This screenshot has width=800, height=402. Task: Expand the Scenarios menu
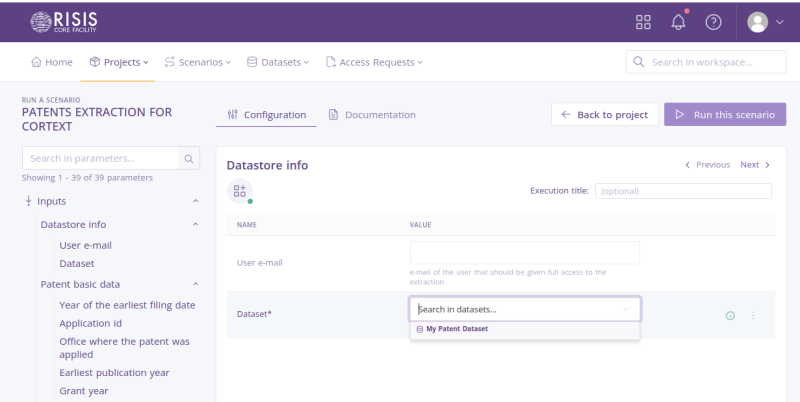pos(197,62)
